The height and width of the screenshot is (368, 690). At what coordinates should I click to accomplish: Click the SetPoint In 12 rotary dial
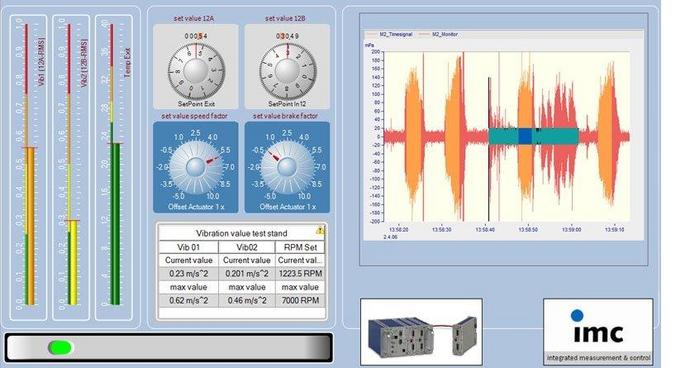point(287,71)
